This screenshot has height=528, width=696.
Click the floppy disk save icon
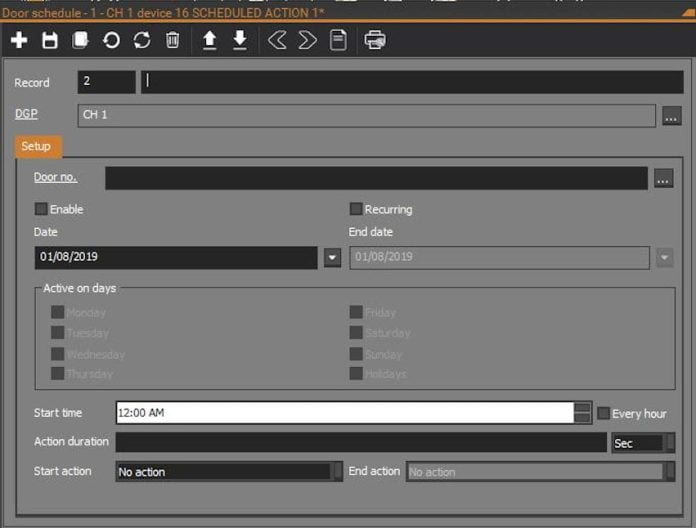[49, 41]
